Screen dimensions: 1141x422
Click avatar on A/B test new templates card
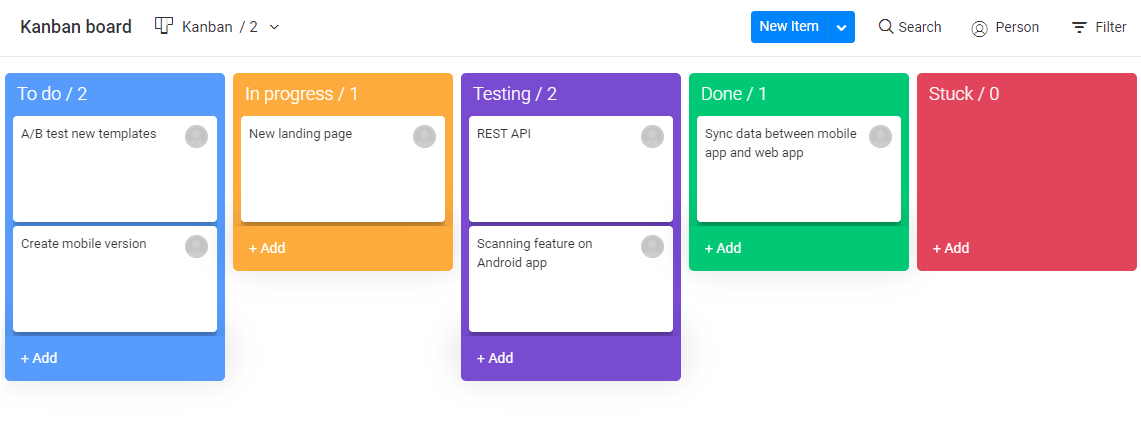[196, 136]
